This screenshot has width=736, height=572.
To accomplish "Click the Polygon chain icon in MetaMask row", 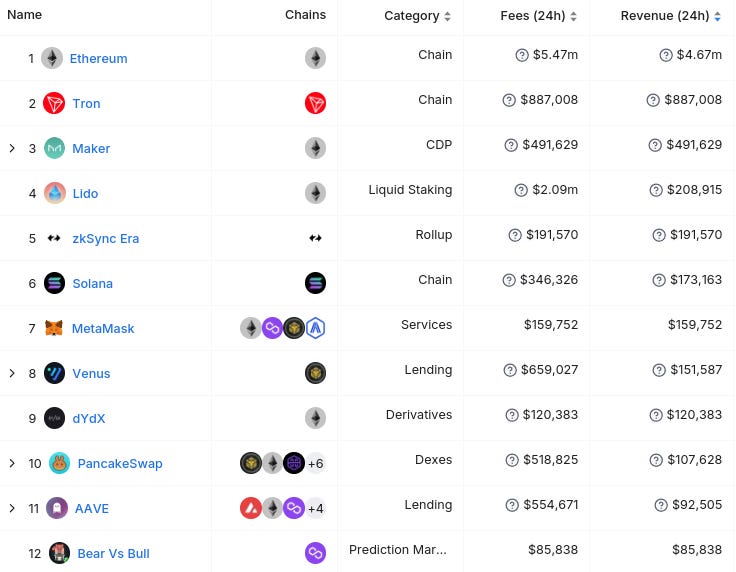I will (272, 328).
